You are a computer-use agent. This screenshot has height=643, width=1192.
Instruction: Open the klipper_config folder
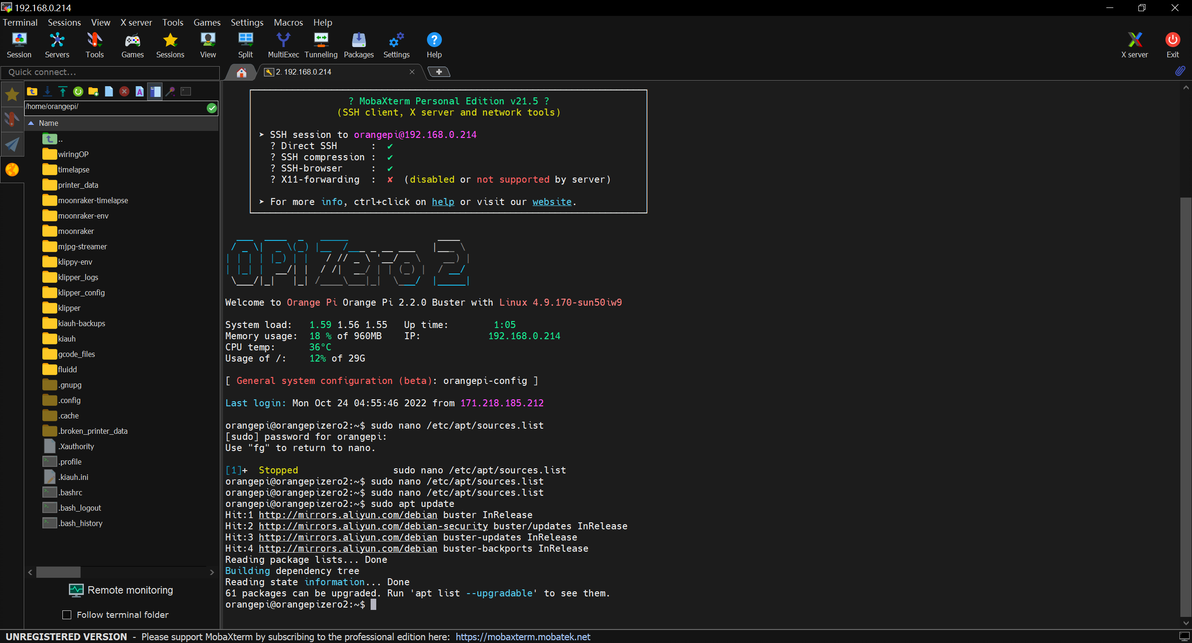pos(80,293)
